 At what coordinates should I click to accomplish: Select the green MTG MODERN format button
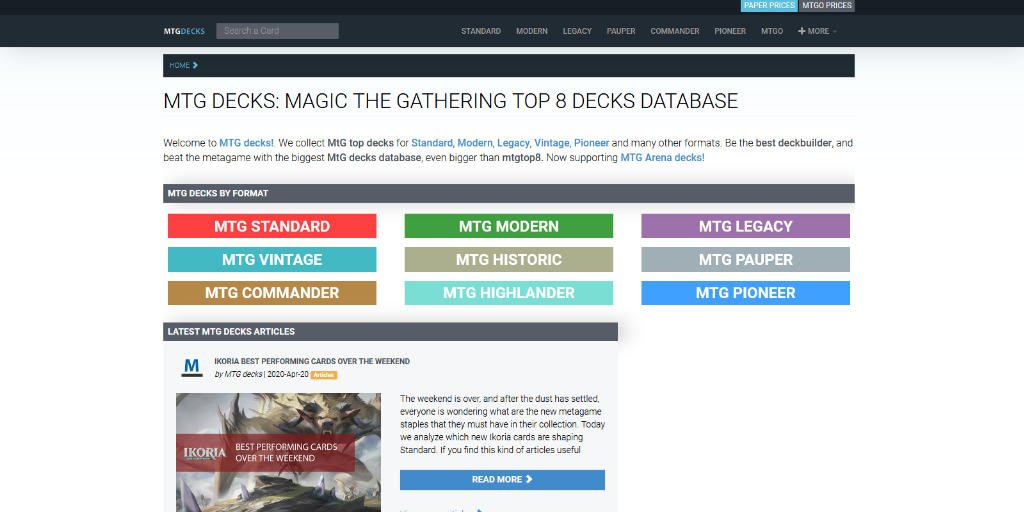(x=509, y=226)
